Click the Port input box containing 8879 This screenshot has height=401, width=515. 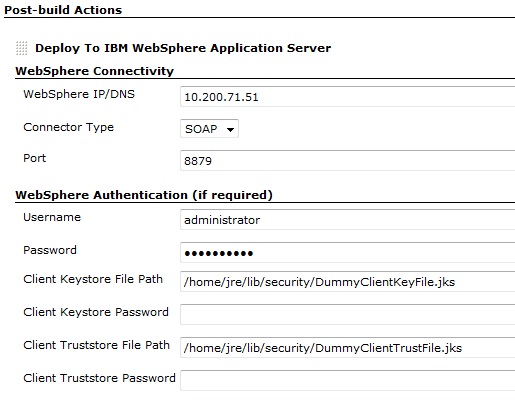tap(348, 161)
